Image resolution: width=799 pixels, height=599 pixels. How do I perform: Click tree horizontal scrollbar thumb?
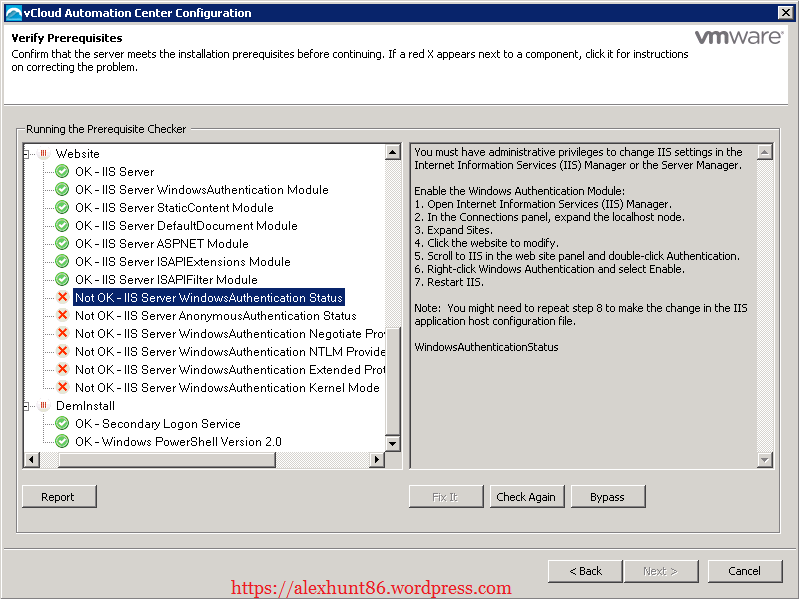point(167,459)
